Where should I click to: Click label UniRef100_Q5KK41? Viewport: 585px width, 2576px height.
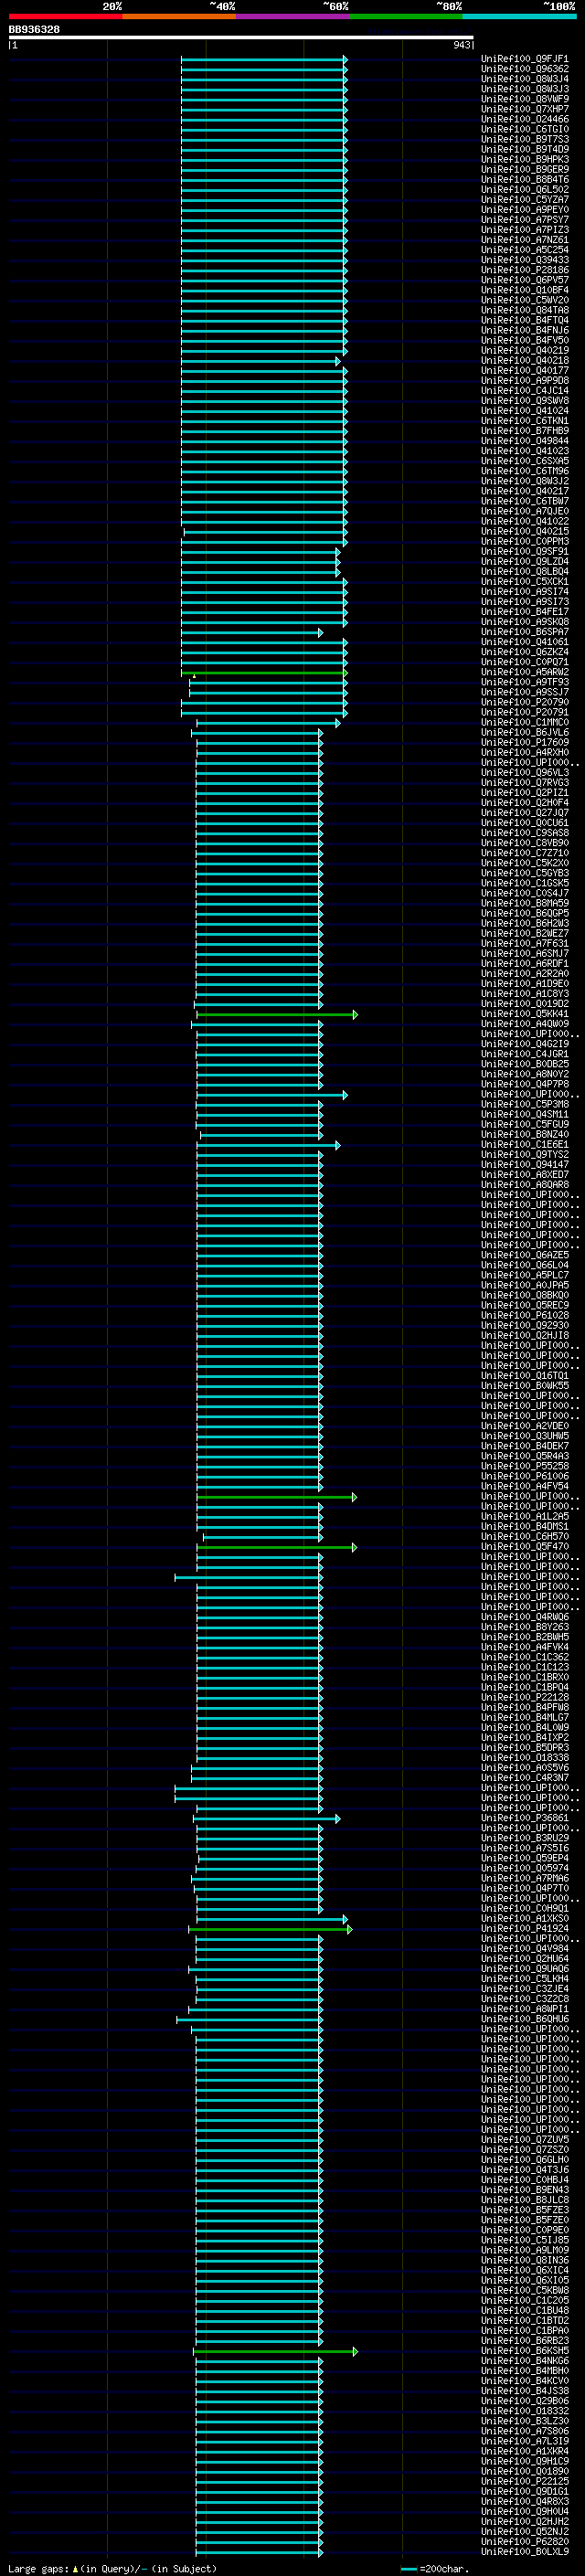[525, 1014]
